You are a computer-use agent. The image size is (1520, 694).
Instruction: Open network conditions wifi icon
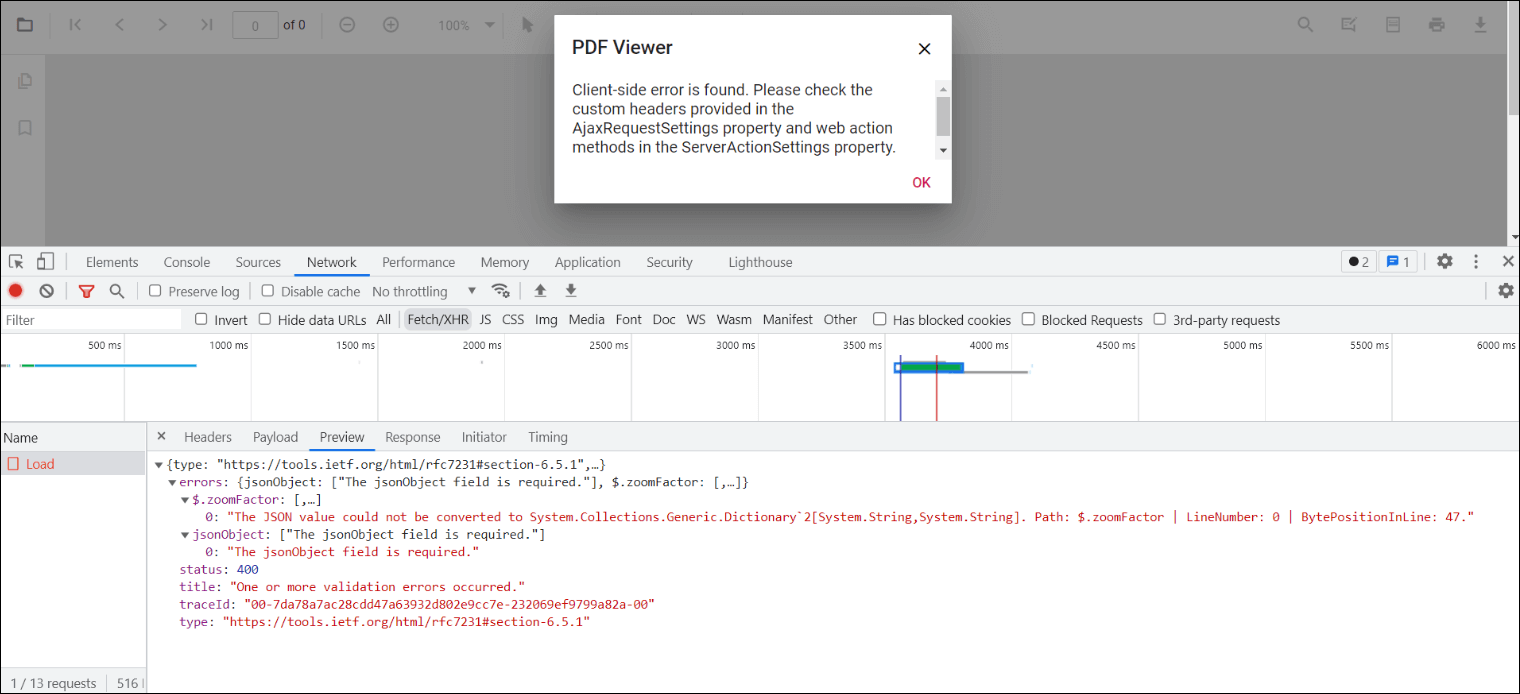point(500,291)
